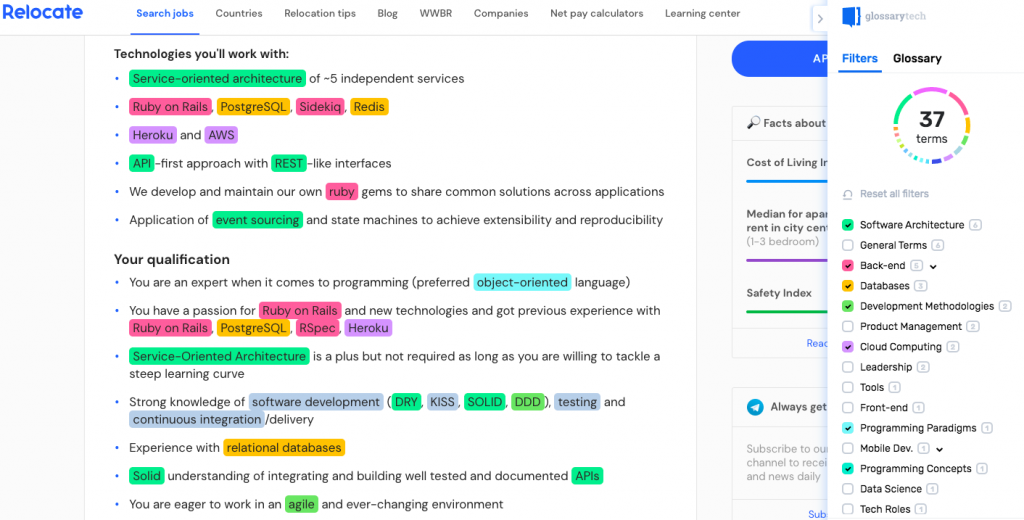Click the highlighted DDD term
Viewport: 1024px width, 520px height.
(528, 402)
